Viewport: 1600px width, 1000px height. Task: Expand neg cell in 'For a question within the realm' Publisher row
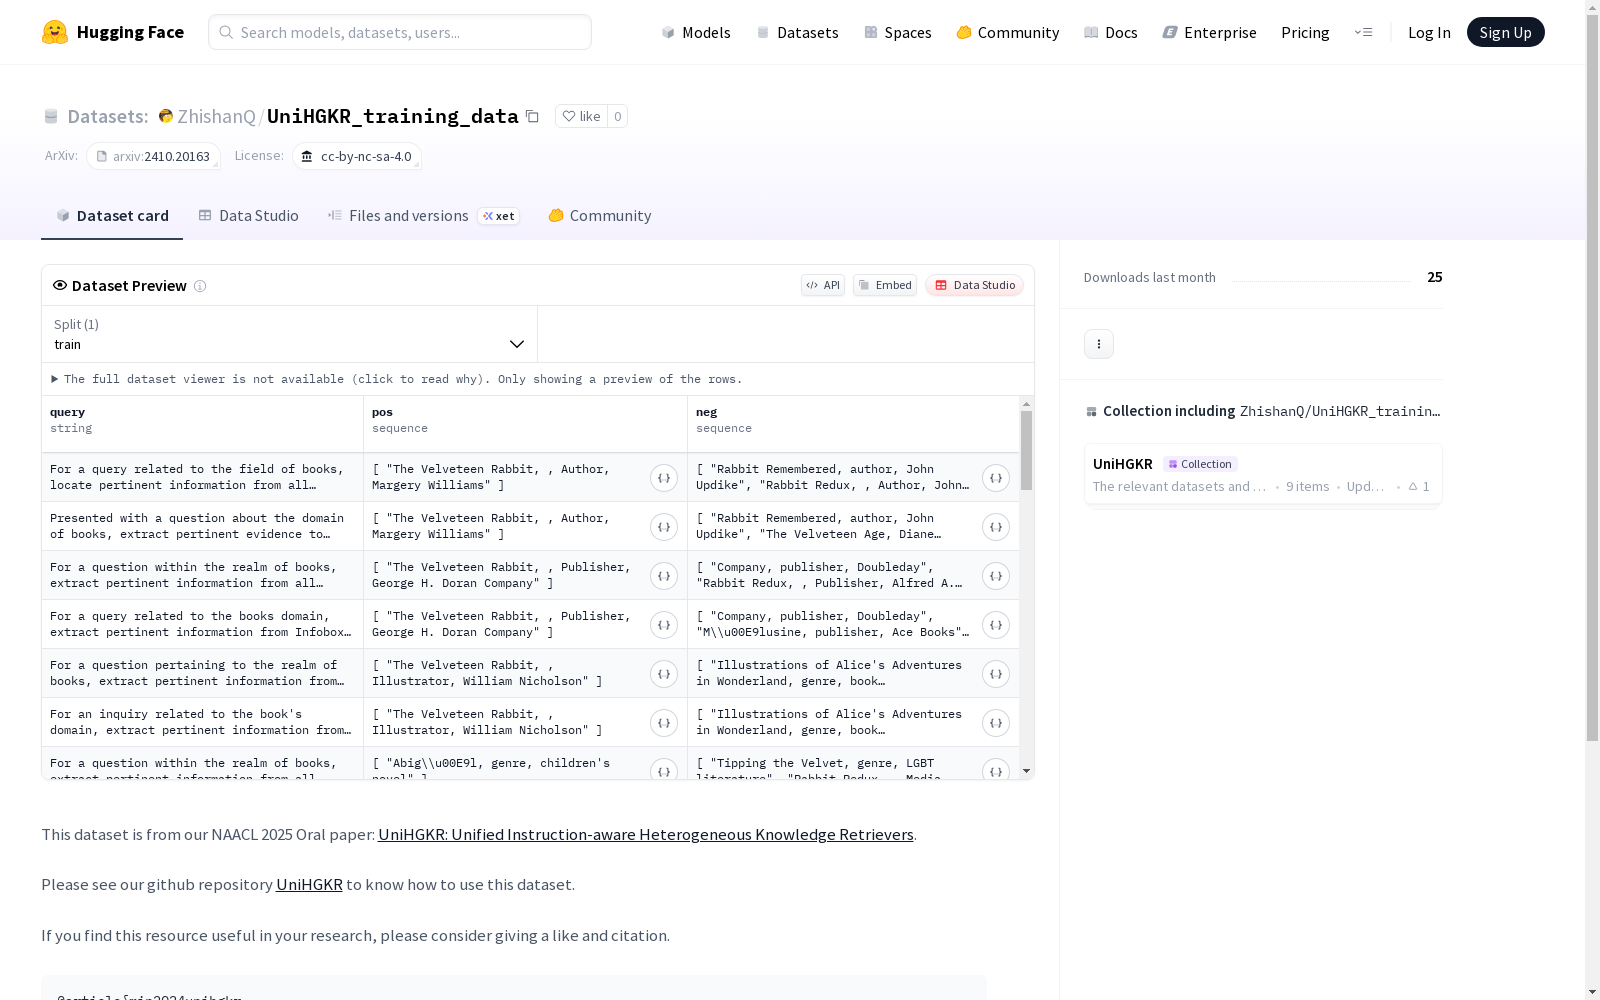tap(996, 576)
